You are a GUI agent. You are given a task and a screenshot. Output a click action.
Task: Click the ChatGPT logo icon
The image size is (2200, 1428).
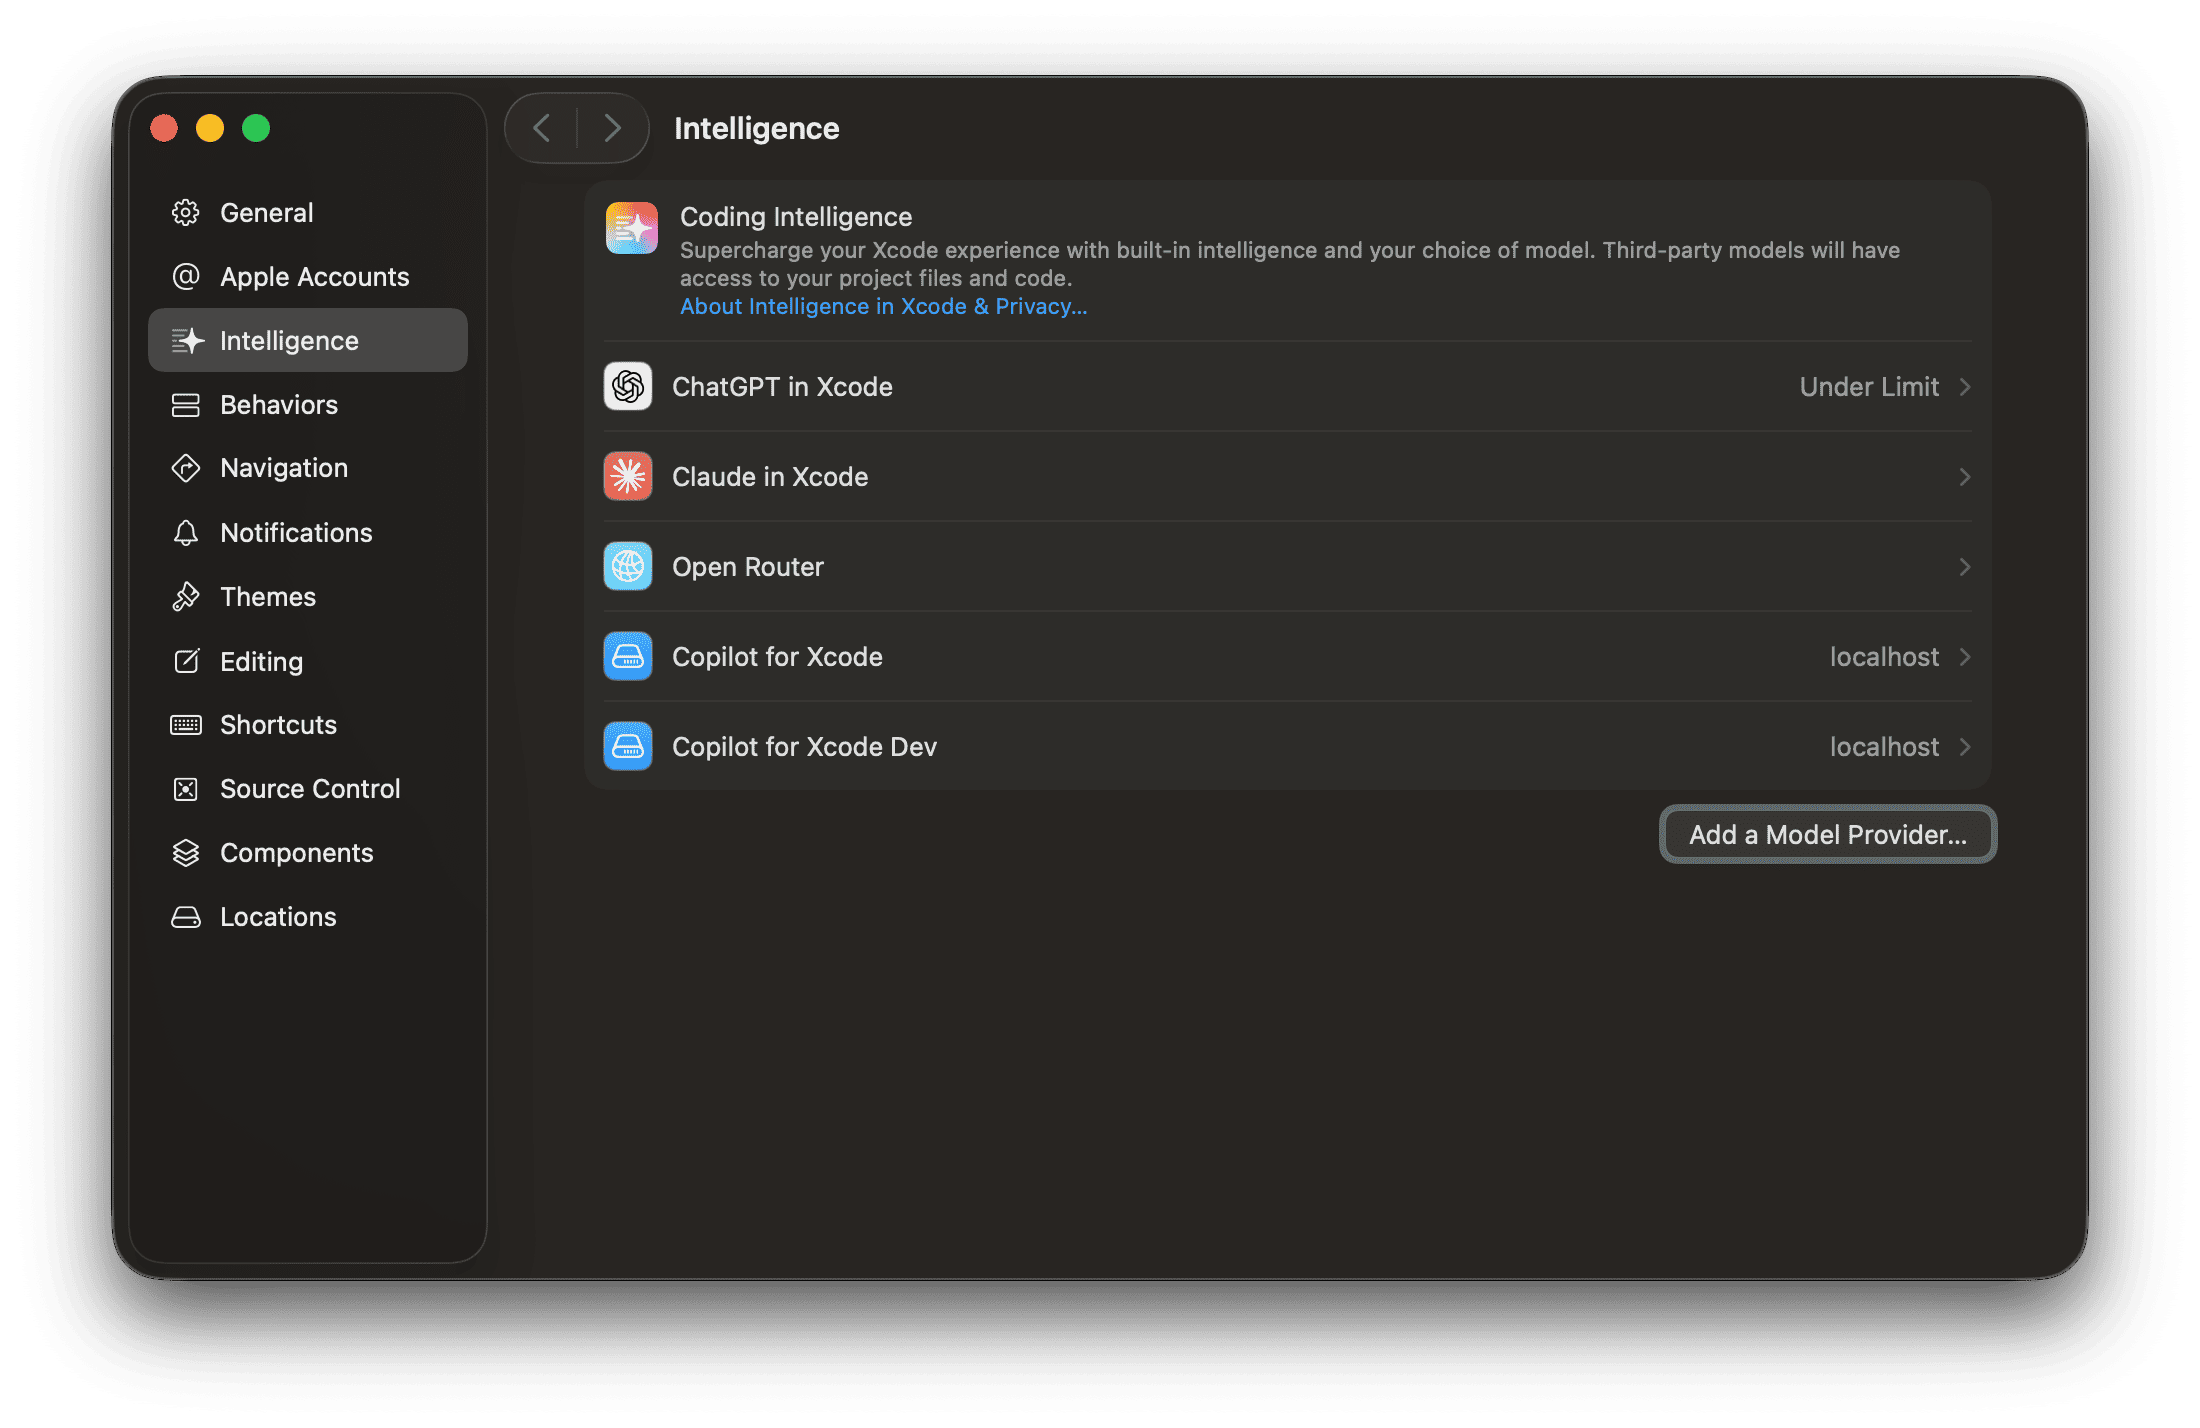[x=628, y=386]
